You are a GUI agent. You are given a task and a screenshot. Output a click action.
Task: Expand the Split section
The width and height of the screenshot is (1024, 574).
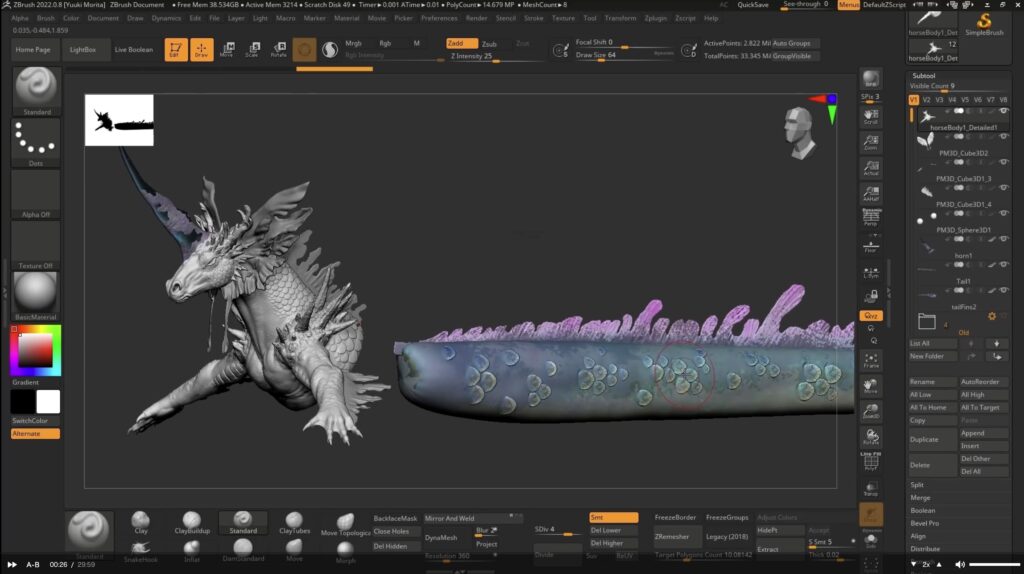[917, 485]
